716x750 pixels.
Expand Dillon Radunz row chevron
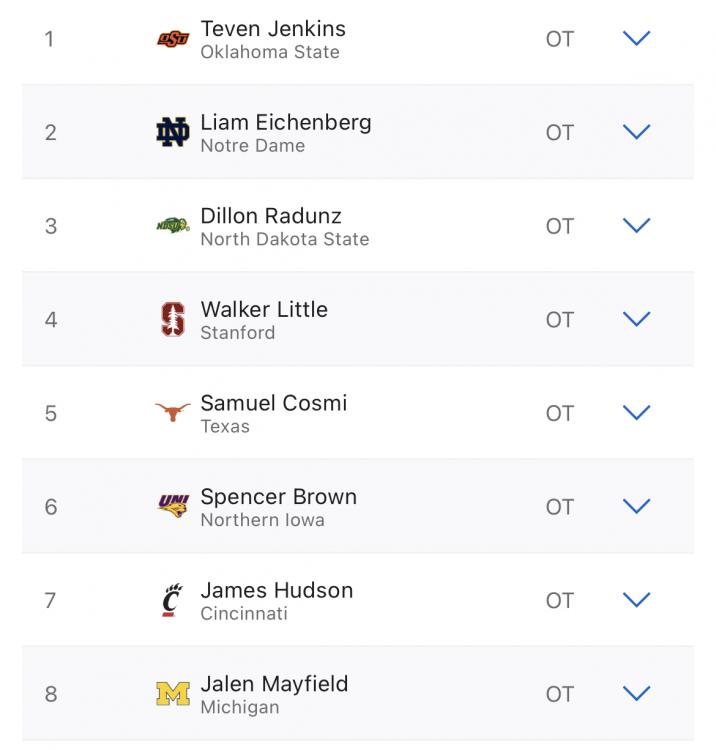click(636, 226)
